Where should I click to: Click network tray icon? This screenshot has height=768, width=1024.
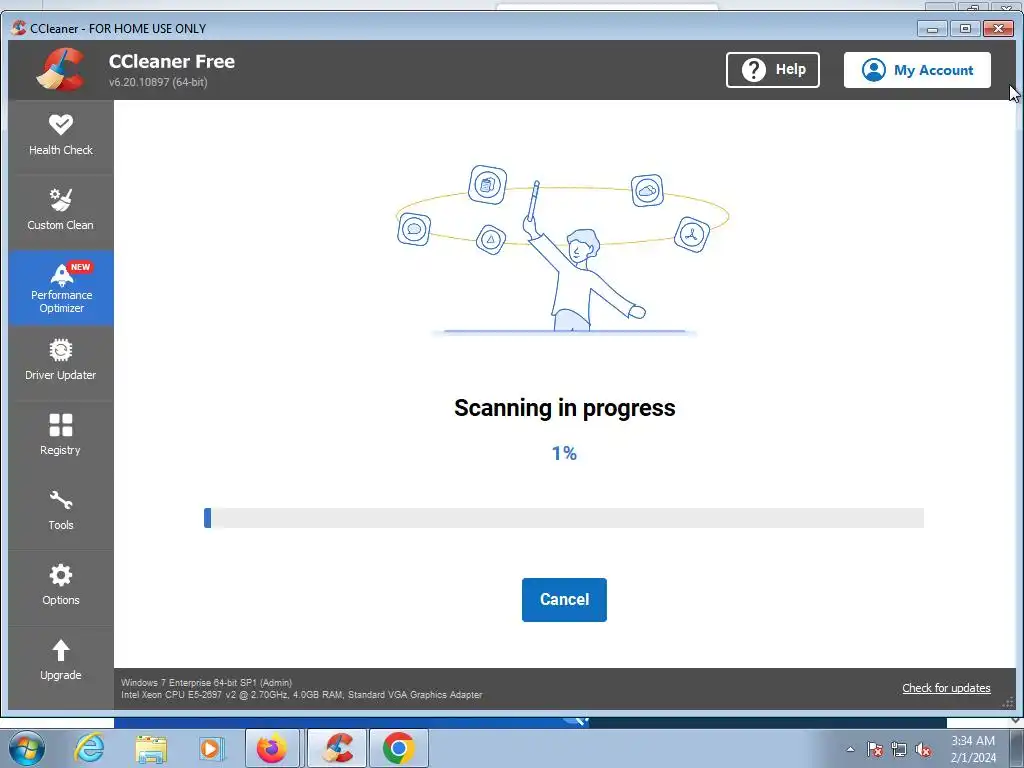(899, 749)
